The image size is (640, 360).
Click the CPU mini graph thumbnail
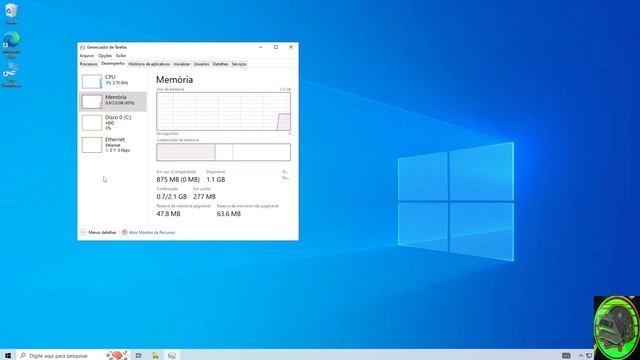coord(92,81)
